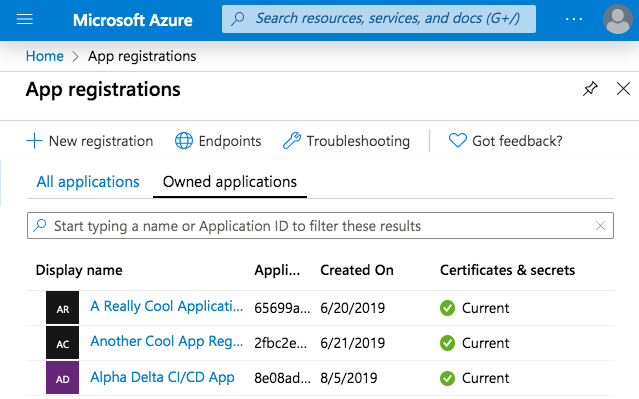The width and height of the screenshot is (639, 399).
Task: Select created date 6/20/2019
Action: (x=353, y=308)
